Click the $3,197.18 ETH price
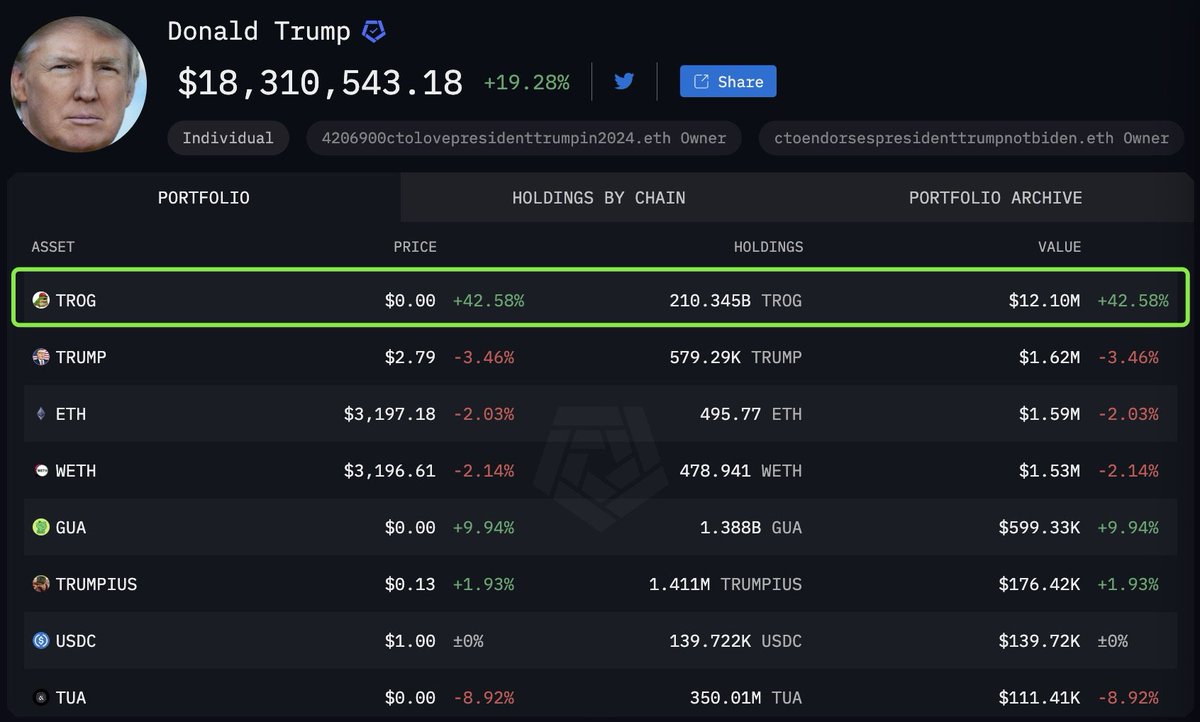This screenshot has width=1200, height=722. click(390, 414)
